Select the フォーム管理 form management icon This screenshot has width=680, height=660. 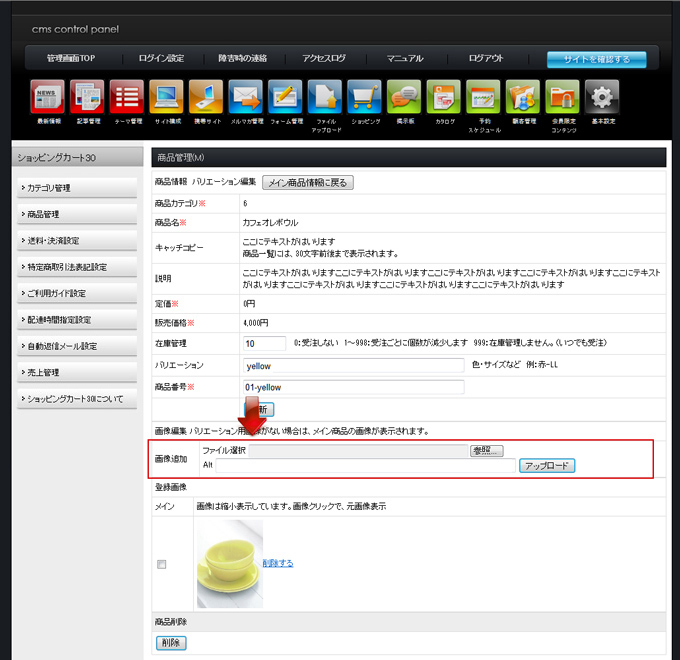(x=285, y=97)
